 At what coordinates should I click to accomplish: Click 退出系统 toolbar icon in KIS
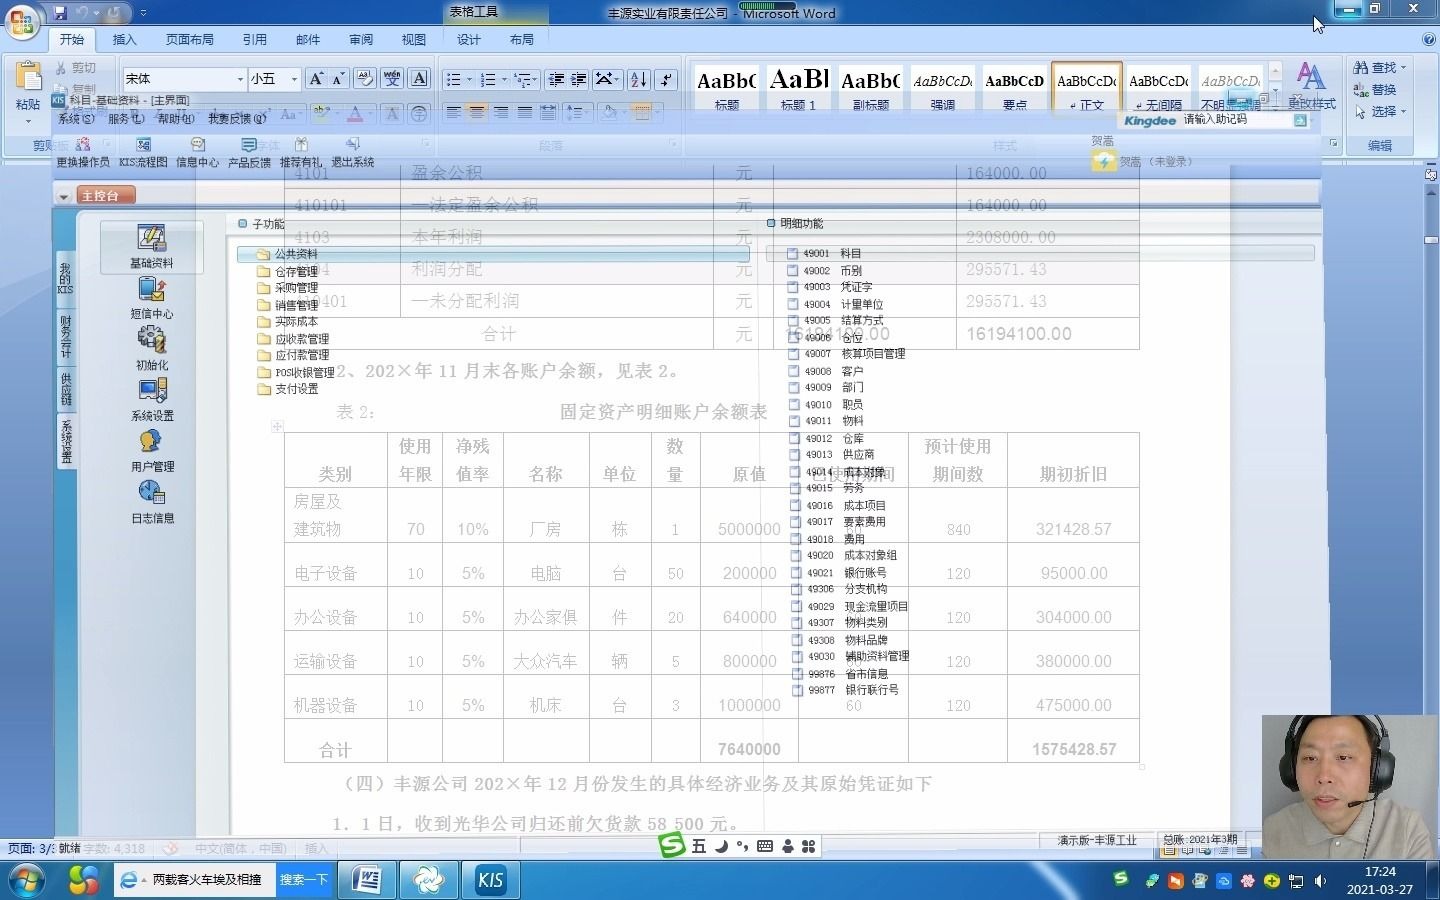352,153
